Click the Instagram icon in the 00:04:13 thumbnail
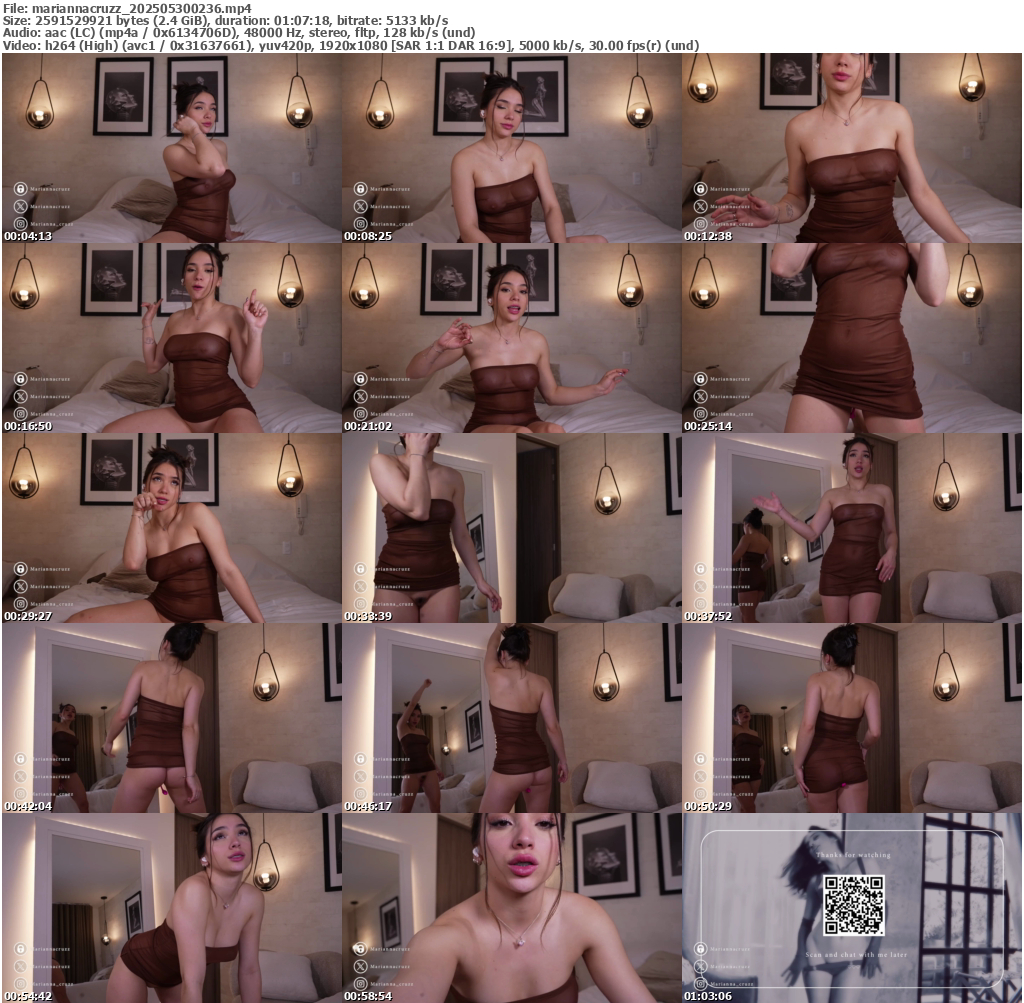 click(x=20, y=224)
